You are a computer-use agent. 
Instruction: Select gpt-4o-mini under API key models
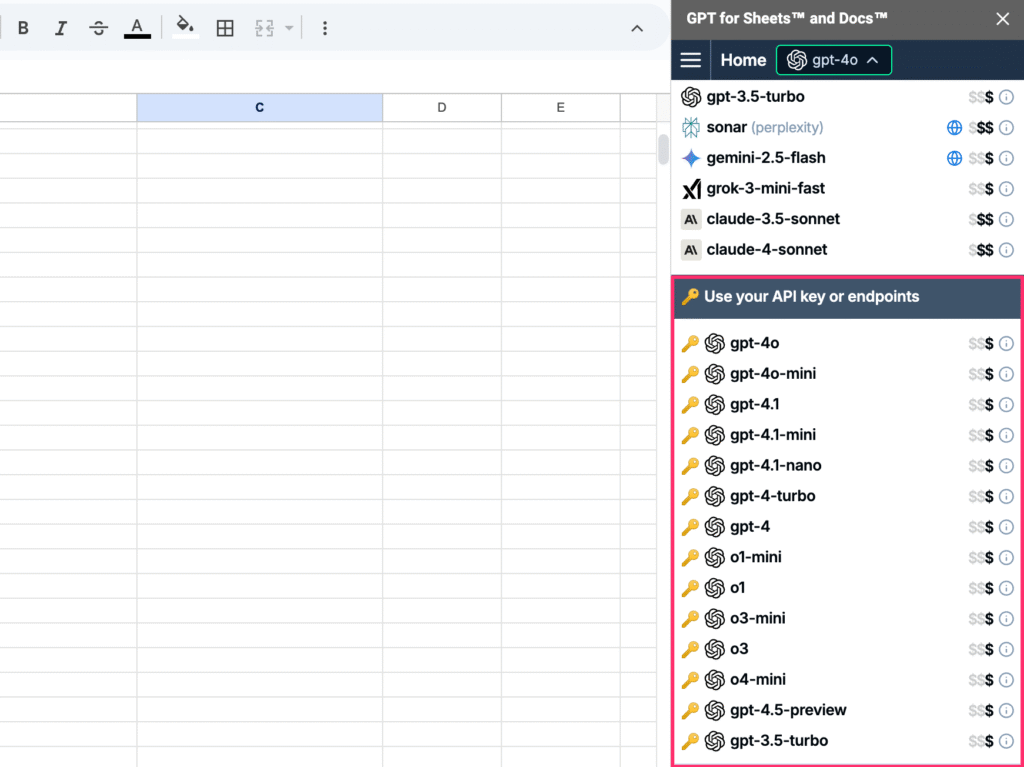click(847, 374)
